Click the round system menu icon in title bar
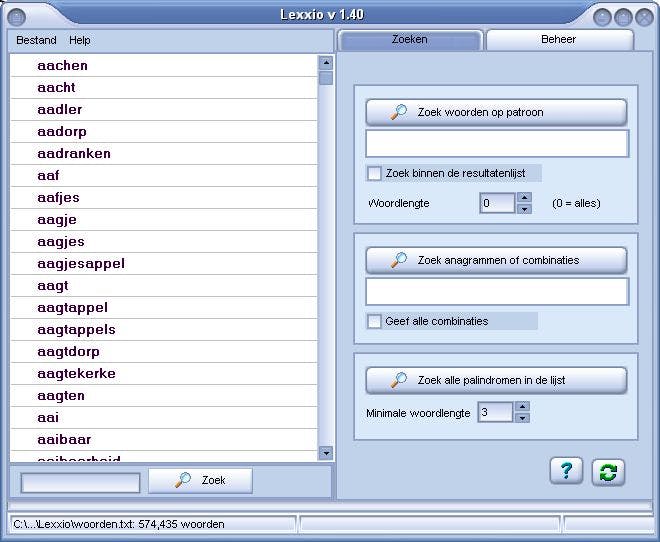This screenshot has width=660, height=542. point(17,17)
